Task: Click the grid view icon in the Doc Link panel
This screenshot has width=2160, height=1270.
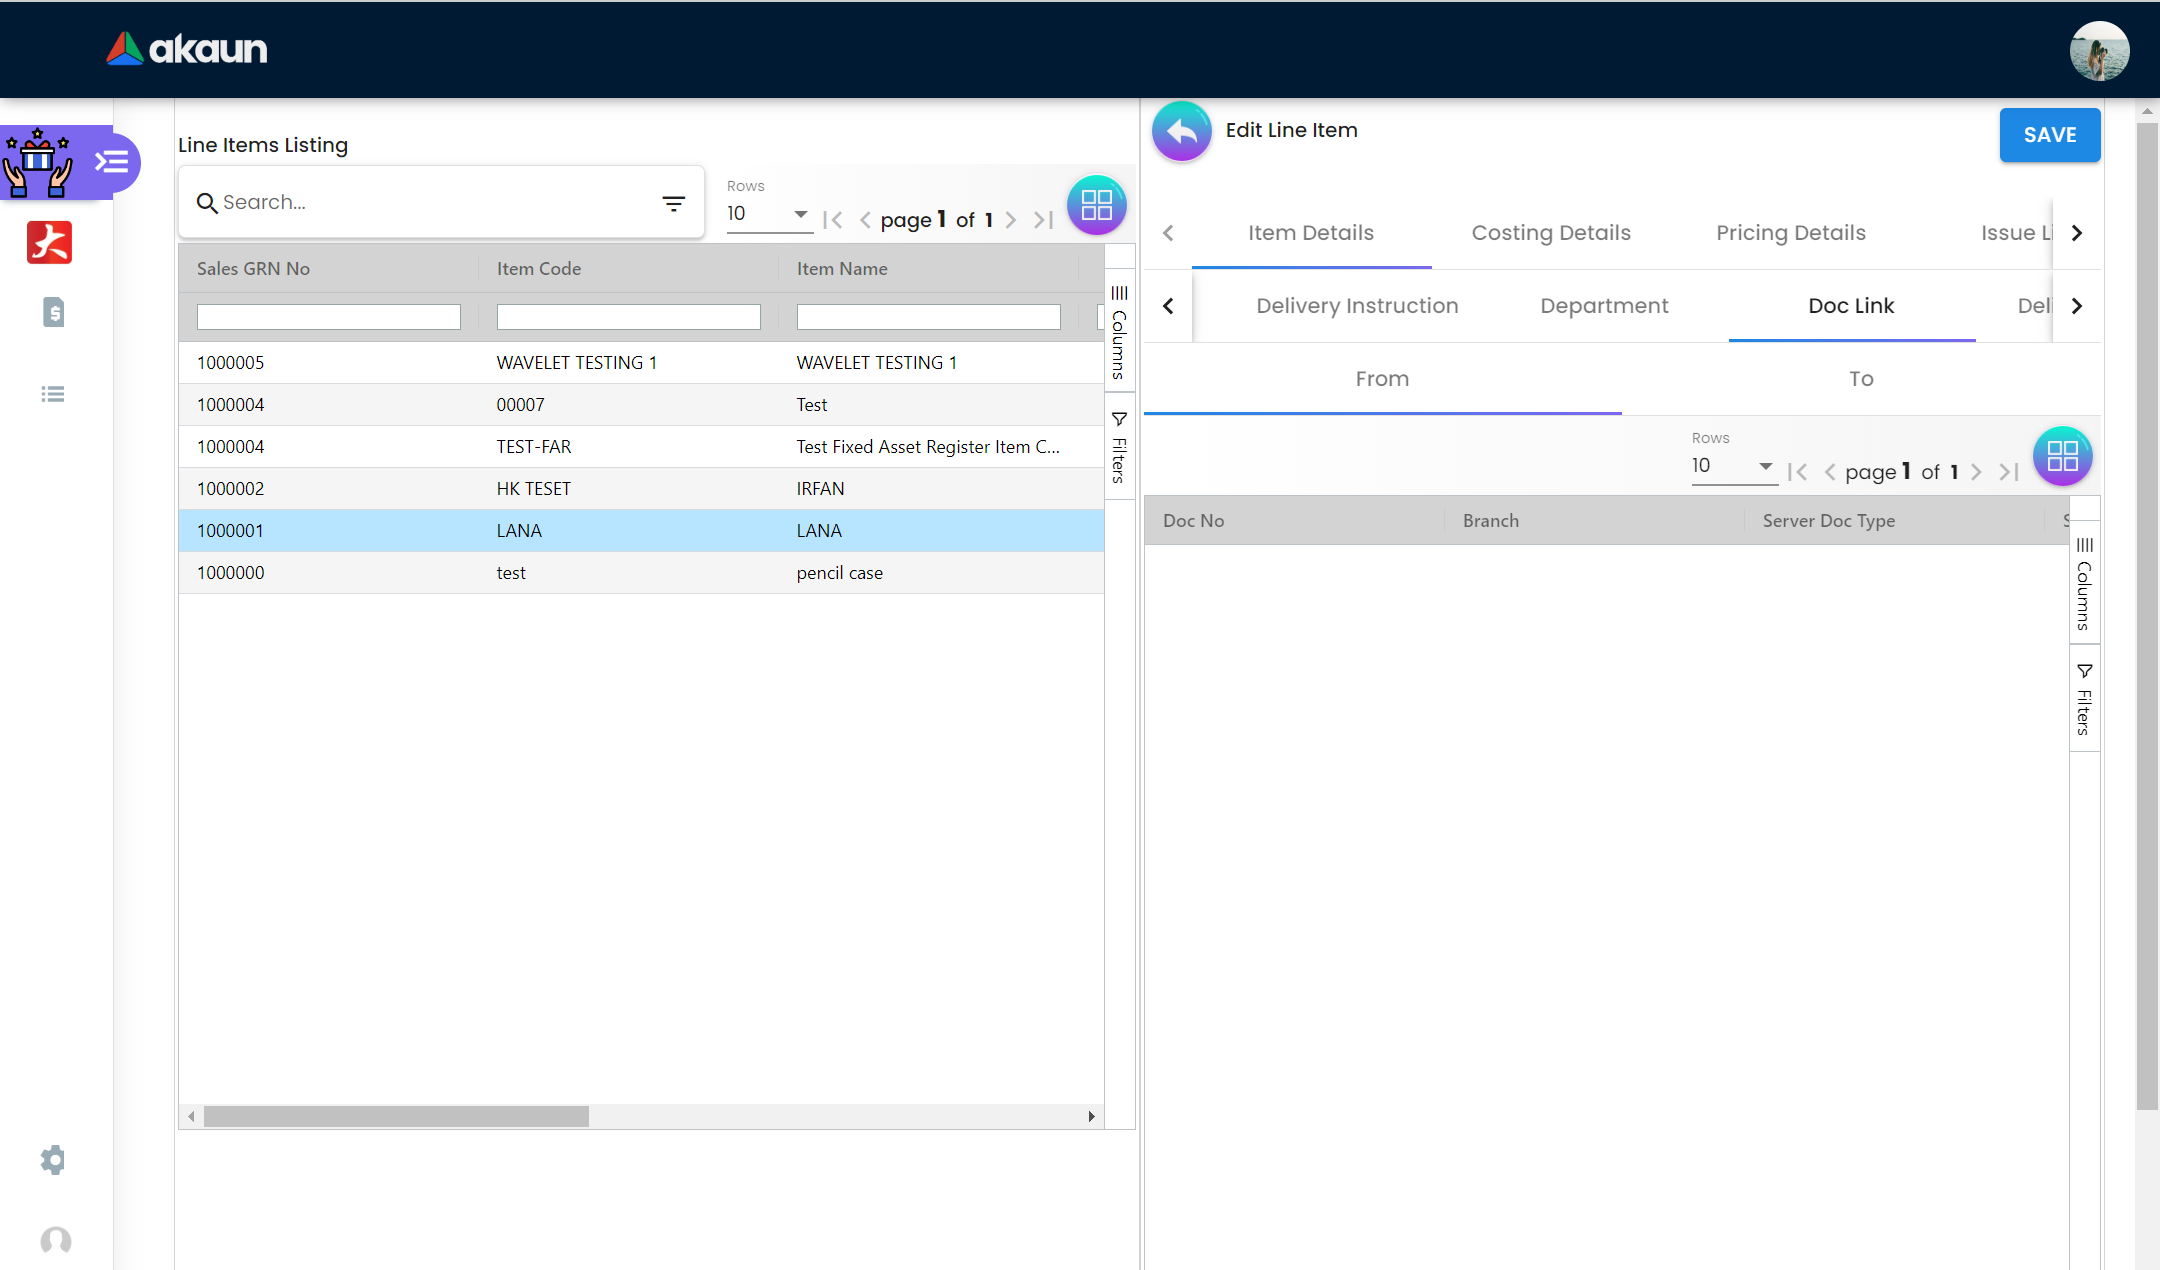Action: pyautogui.click(x=2062, y=457)
